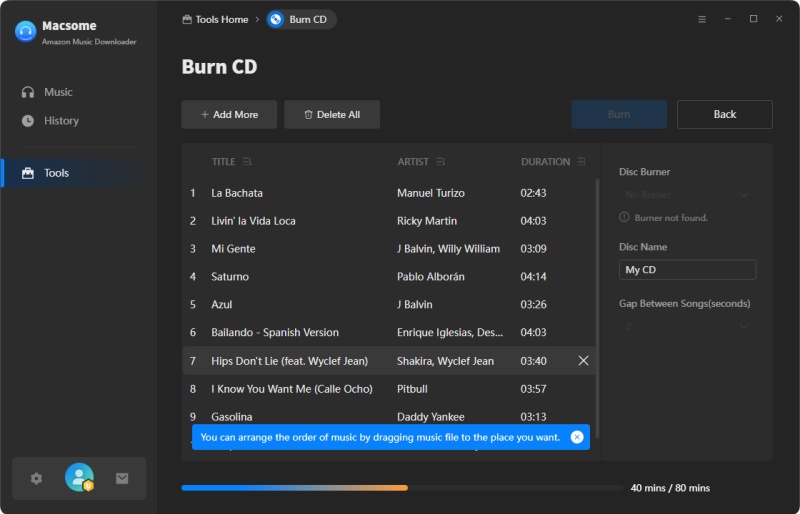Open the hamburger menu icon
This screenshot has height=514, width=800.
pyautogui.click(x=702, y=19)
